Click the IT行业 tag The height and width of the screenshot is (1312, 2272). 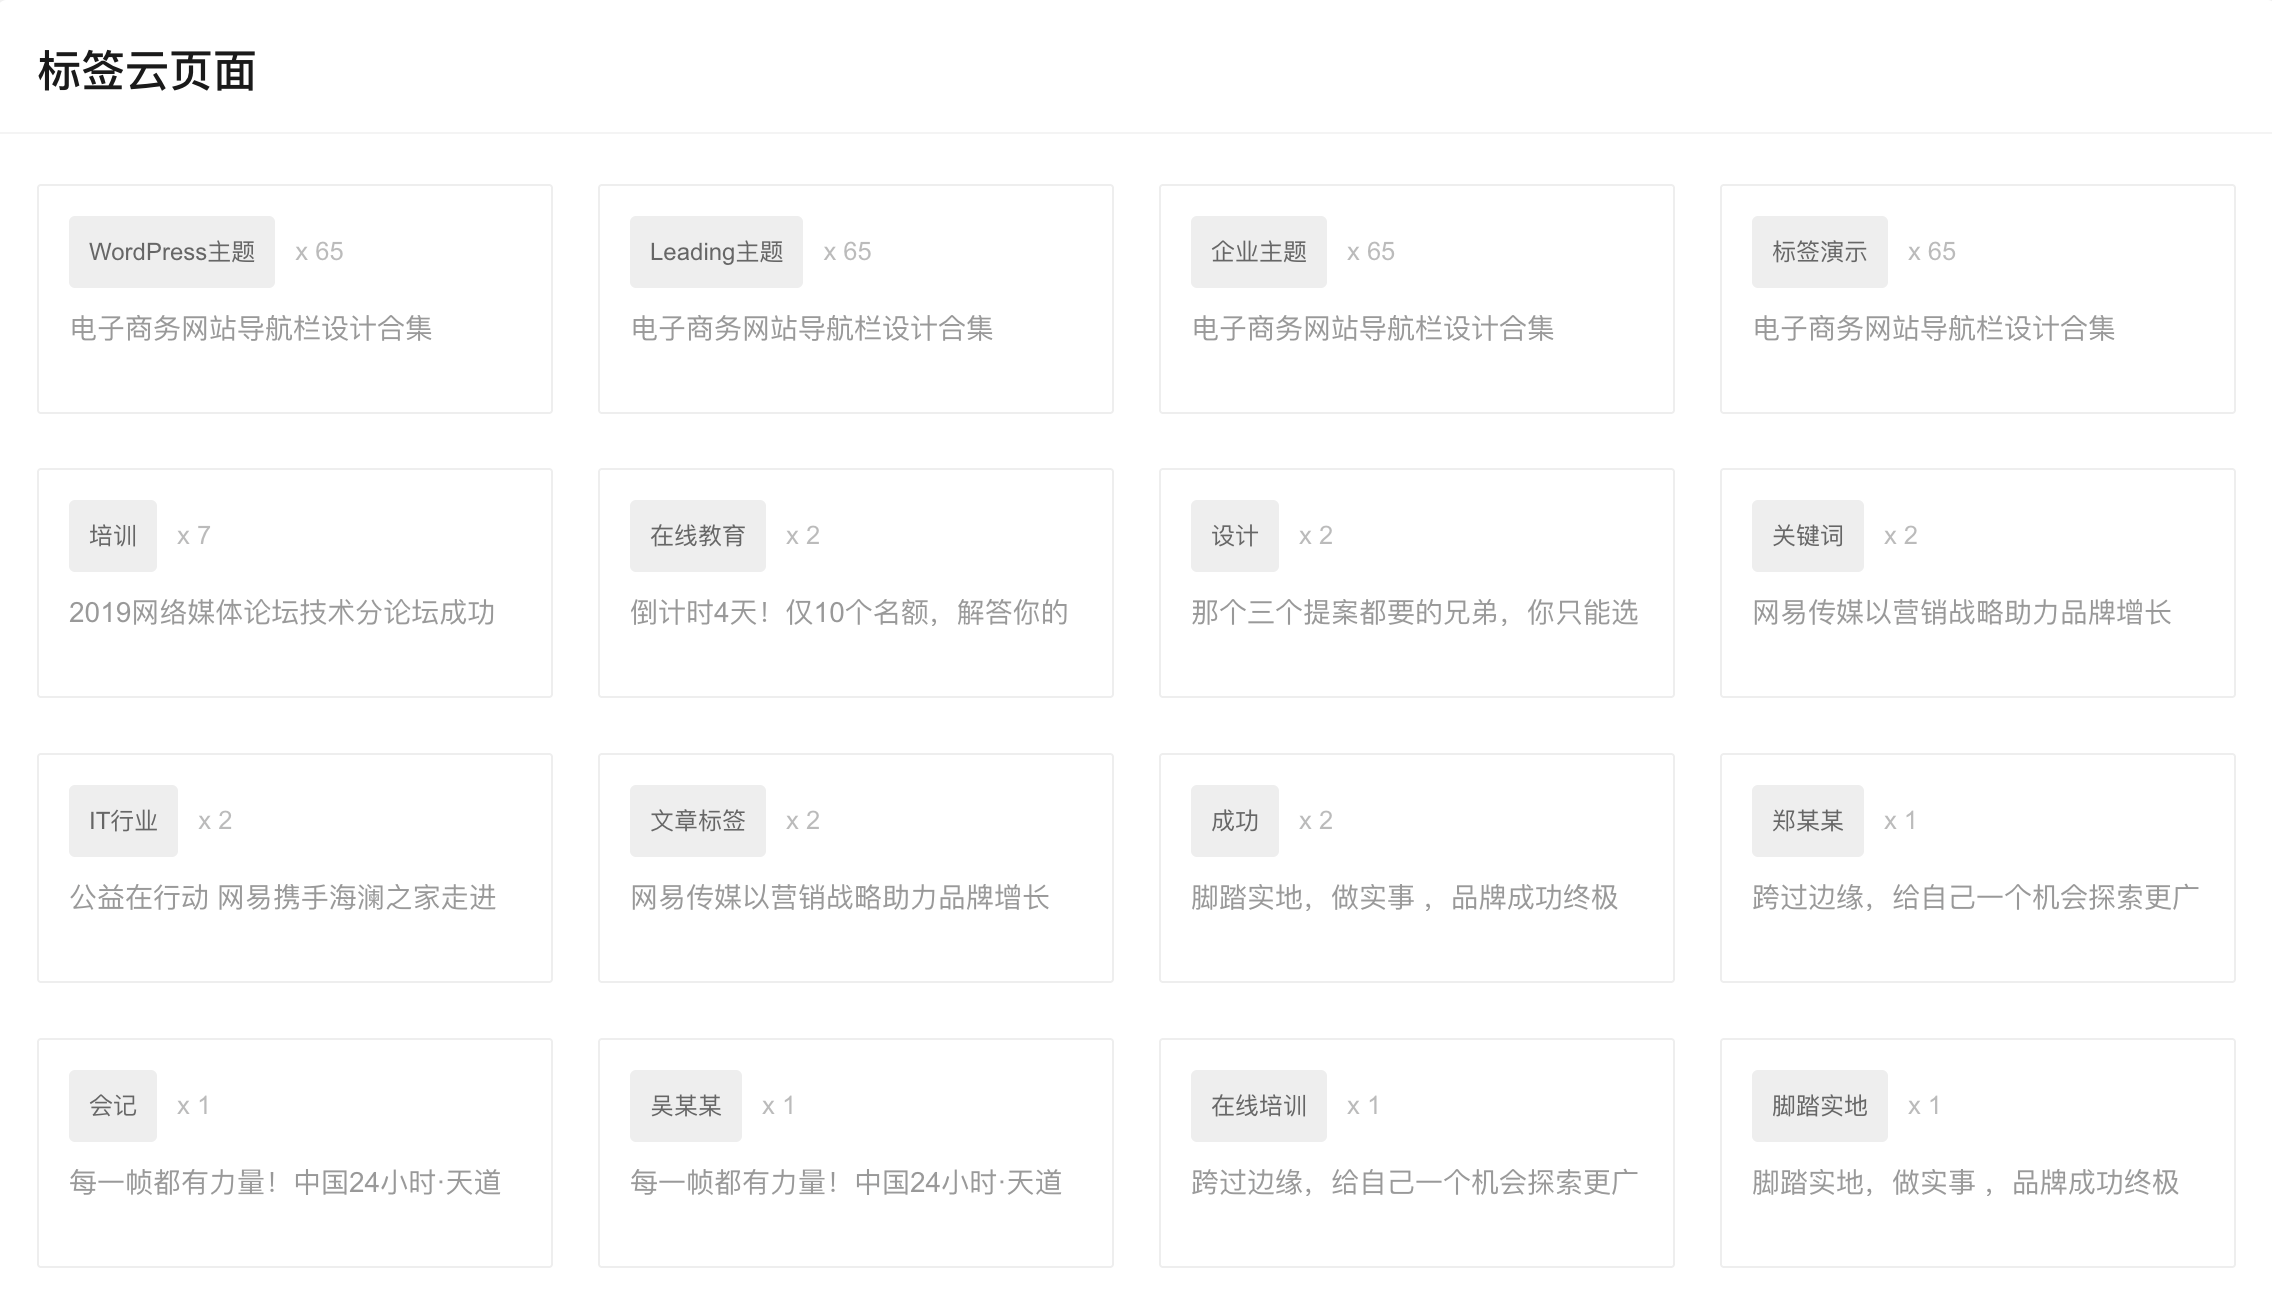click(x=122, y=819)
